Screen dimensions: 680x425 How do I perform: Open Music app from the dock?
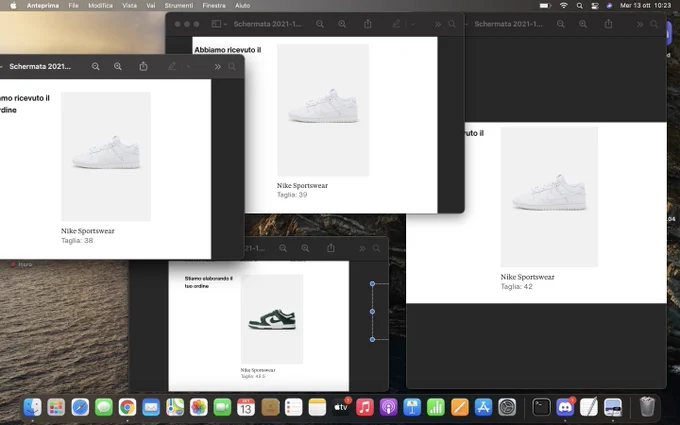pyautogui.click(x=365, y=407)
